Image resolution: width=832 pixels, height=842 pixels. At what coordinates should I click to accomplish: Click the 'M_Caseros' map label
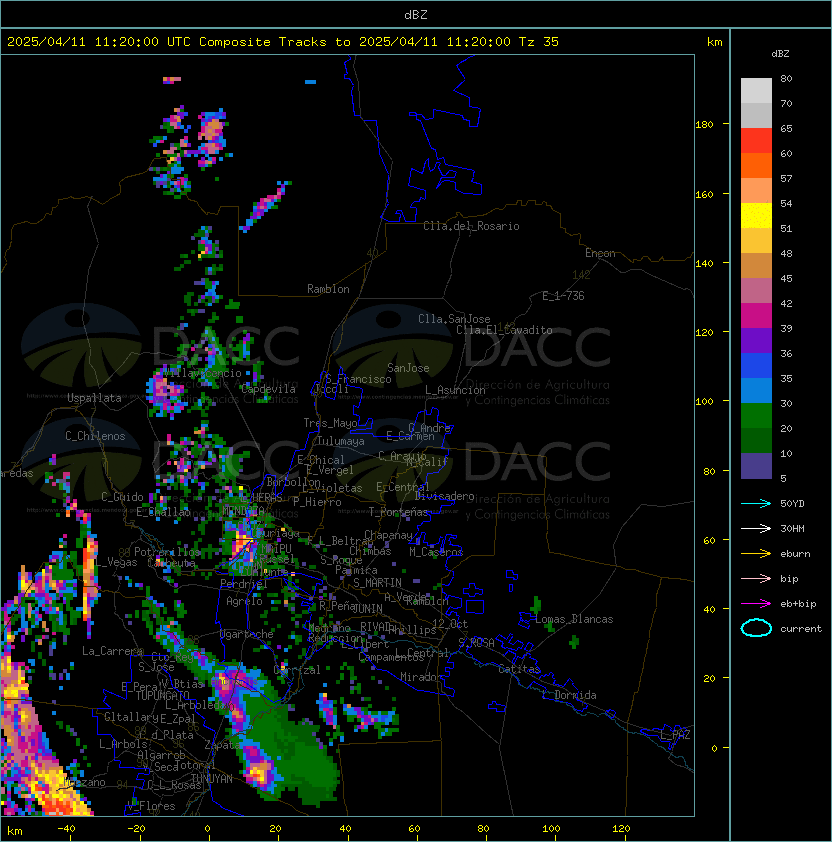pos(436,552)
